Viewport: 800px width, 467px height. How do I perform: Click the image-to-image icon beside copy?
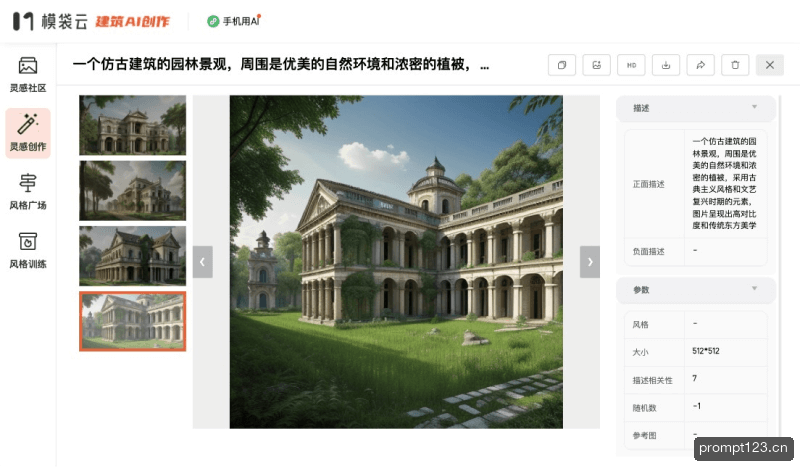point(596,65)
